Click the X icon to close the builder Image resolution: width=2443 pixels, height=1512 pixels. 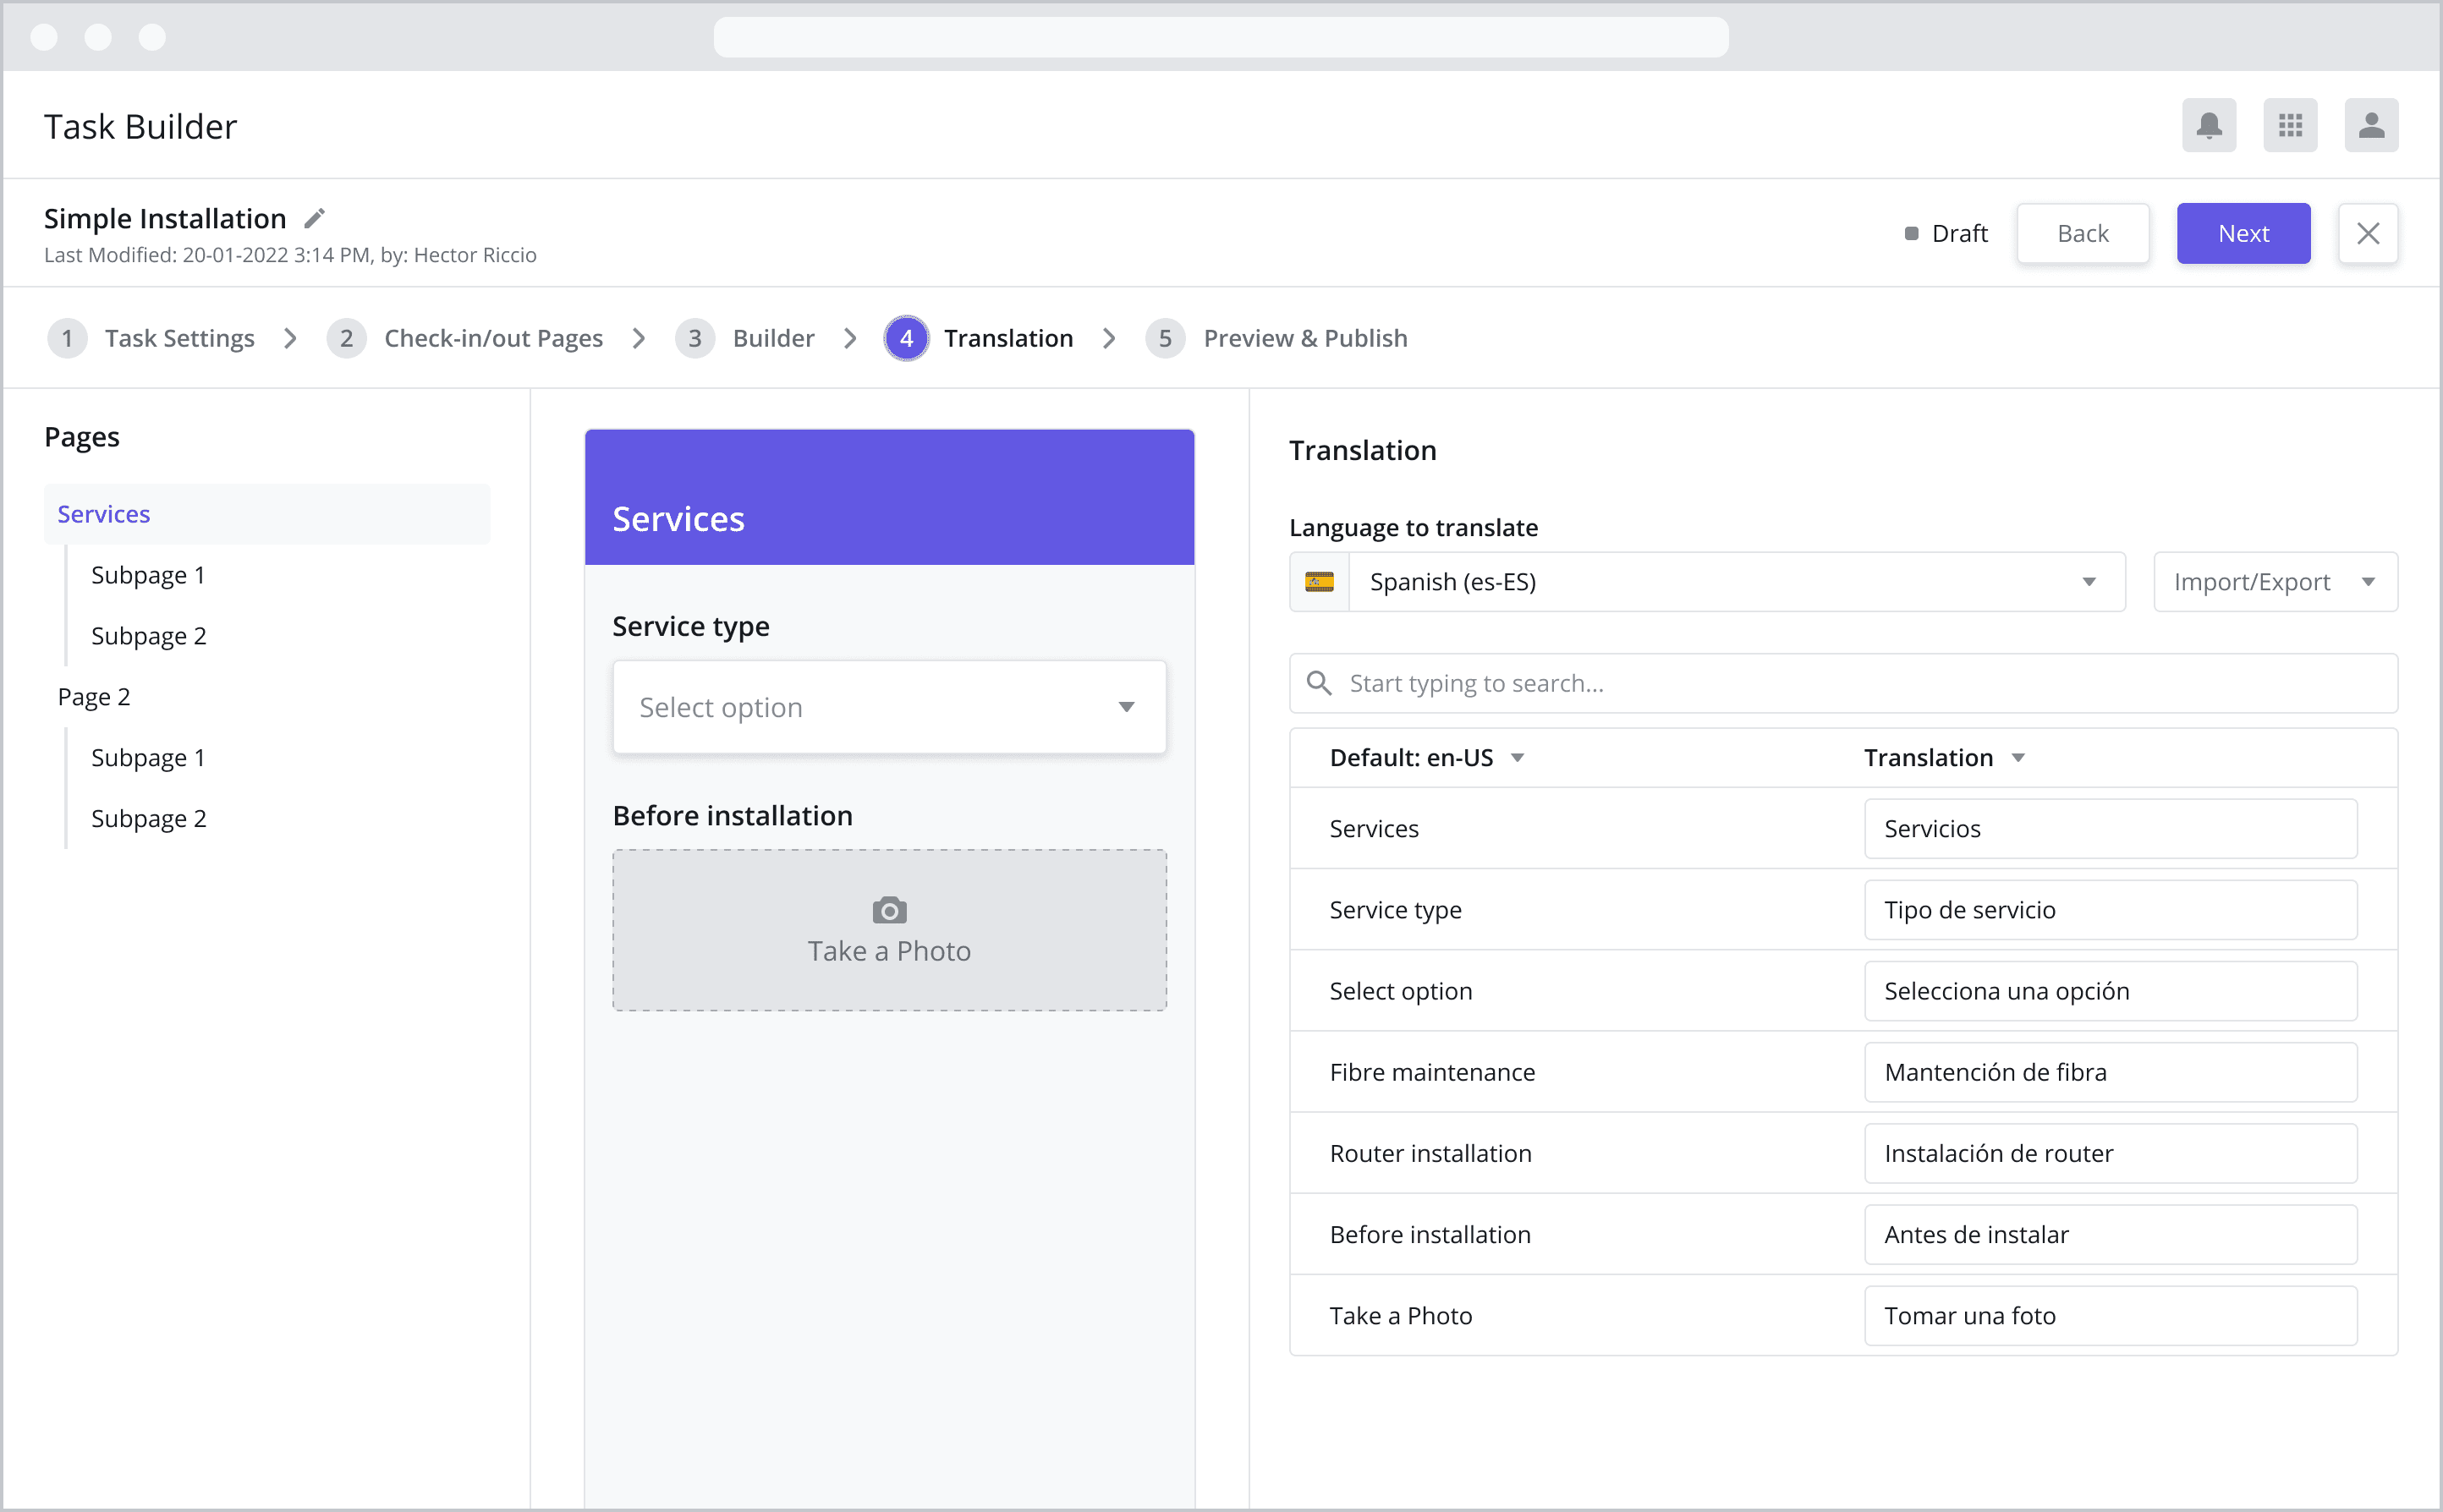click(x=2367, y=233)
